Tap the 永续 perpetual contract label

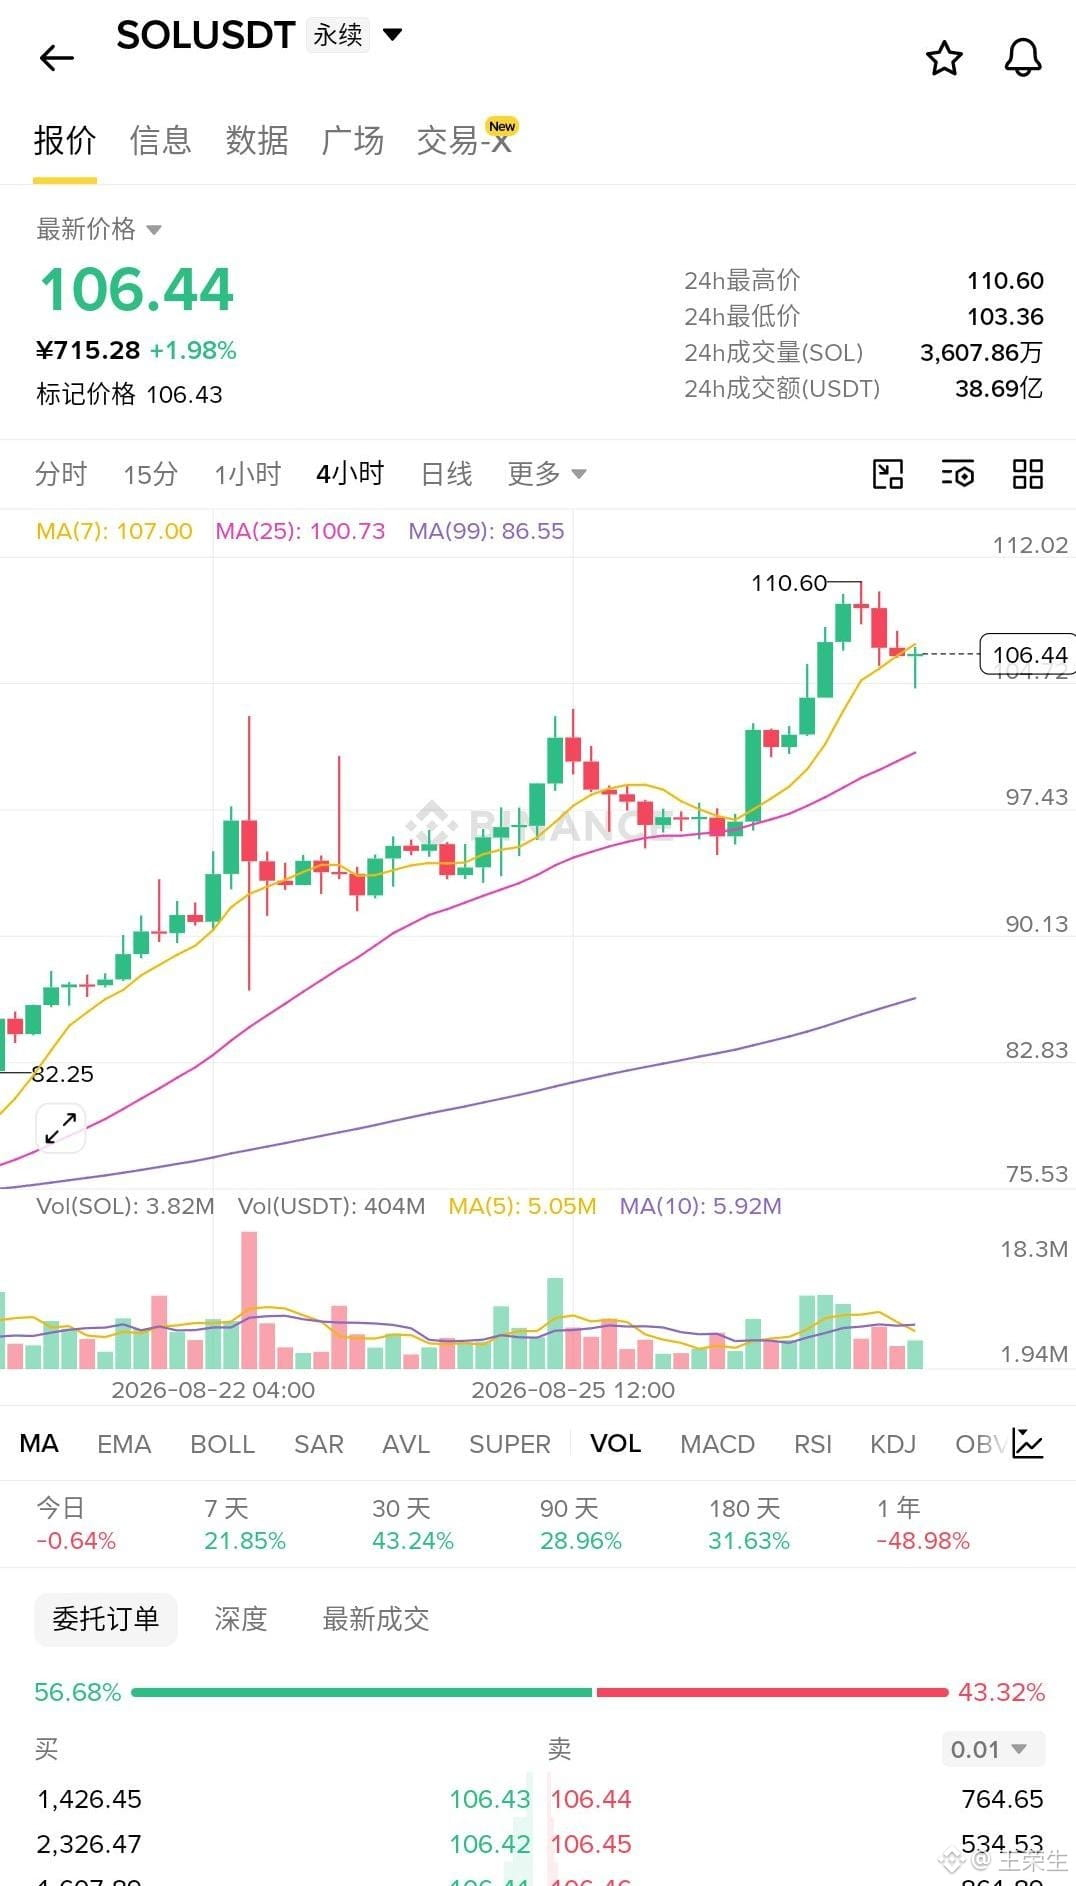click(338, 35)
